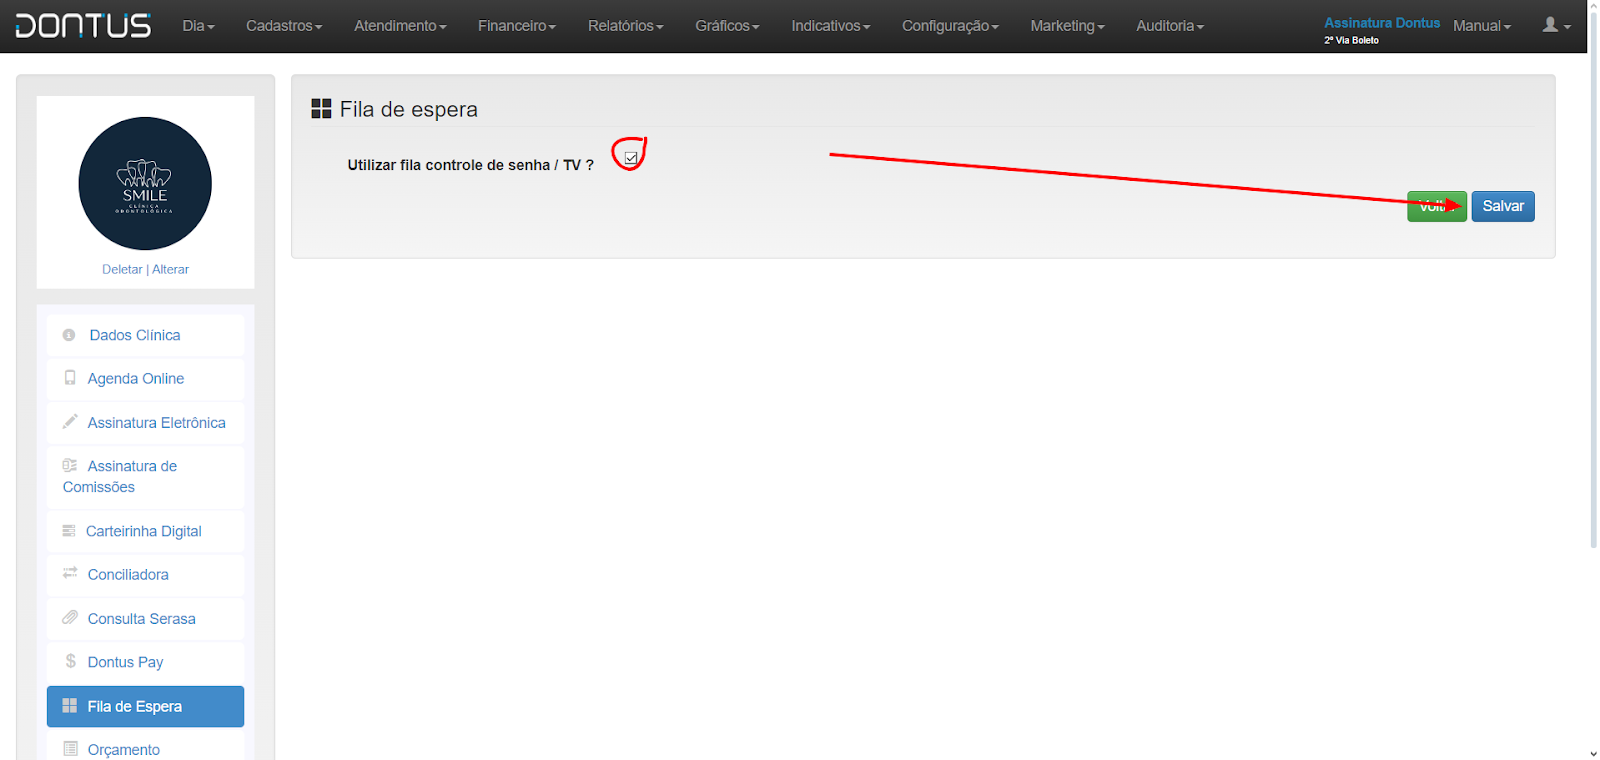Image resolution: width=1600 pixels, height=760 pixels.
Task: Click the Dados Clínica info icon
Action: click(x=69, y=335)
